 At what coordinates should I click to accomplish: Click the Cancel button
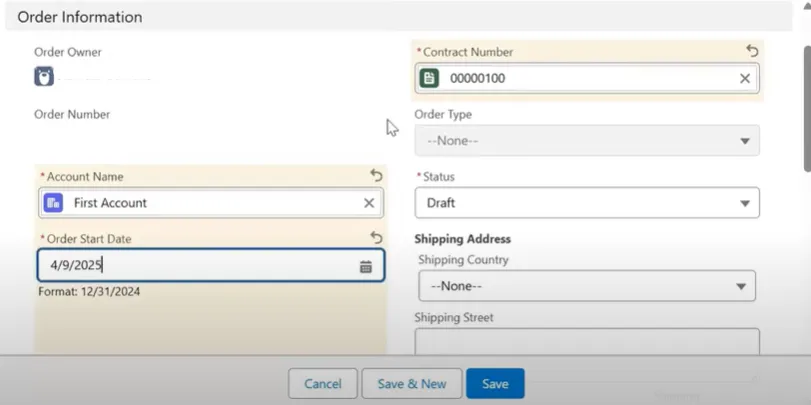pos(322,384)
